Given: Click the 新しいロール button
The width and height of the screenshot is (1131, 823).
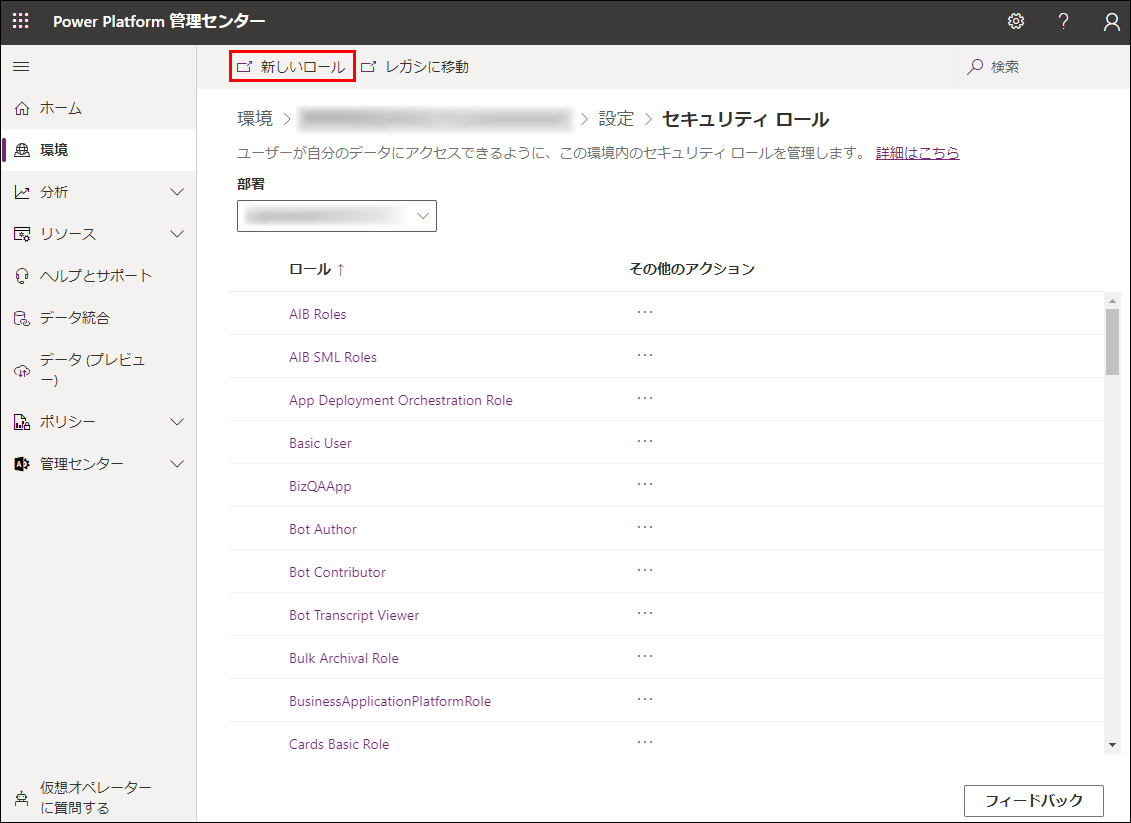Looking at the screenshot, I should (292, 66).
